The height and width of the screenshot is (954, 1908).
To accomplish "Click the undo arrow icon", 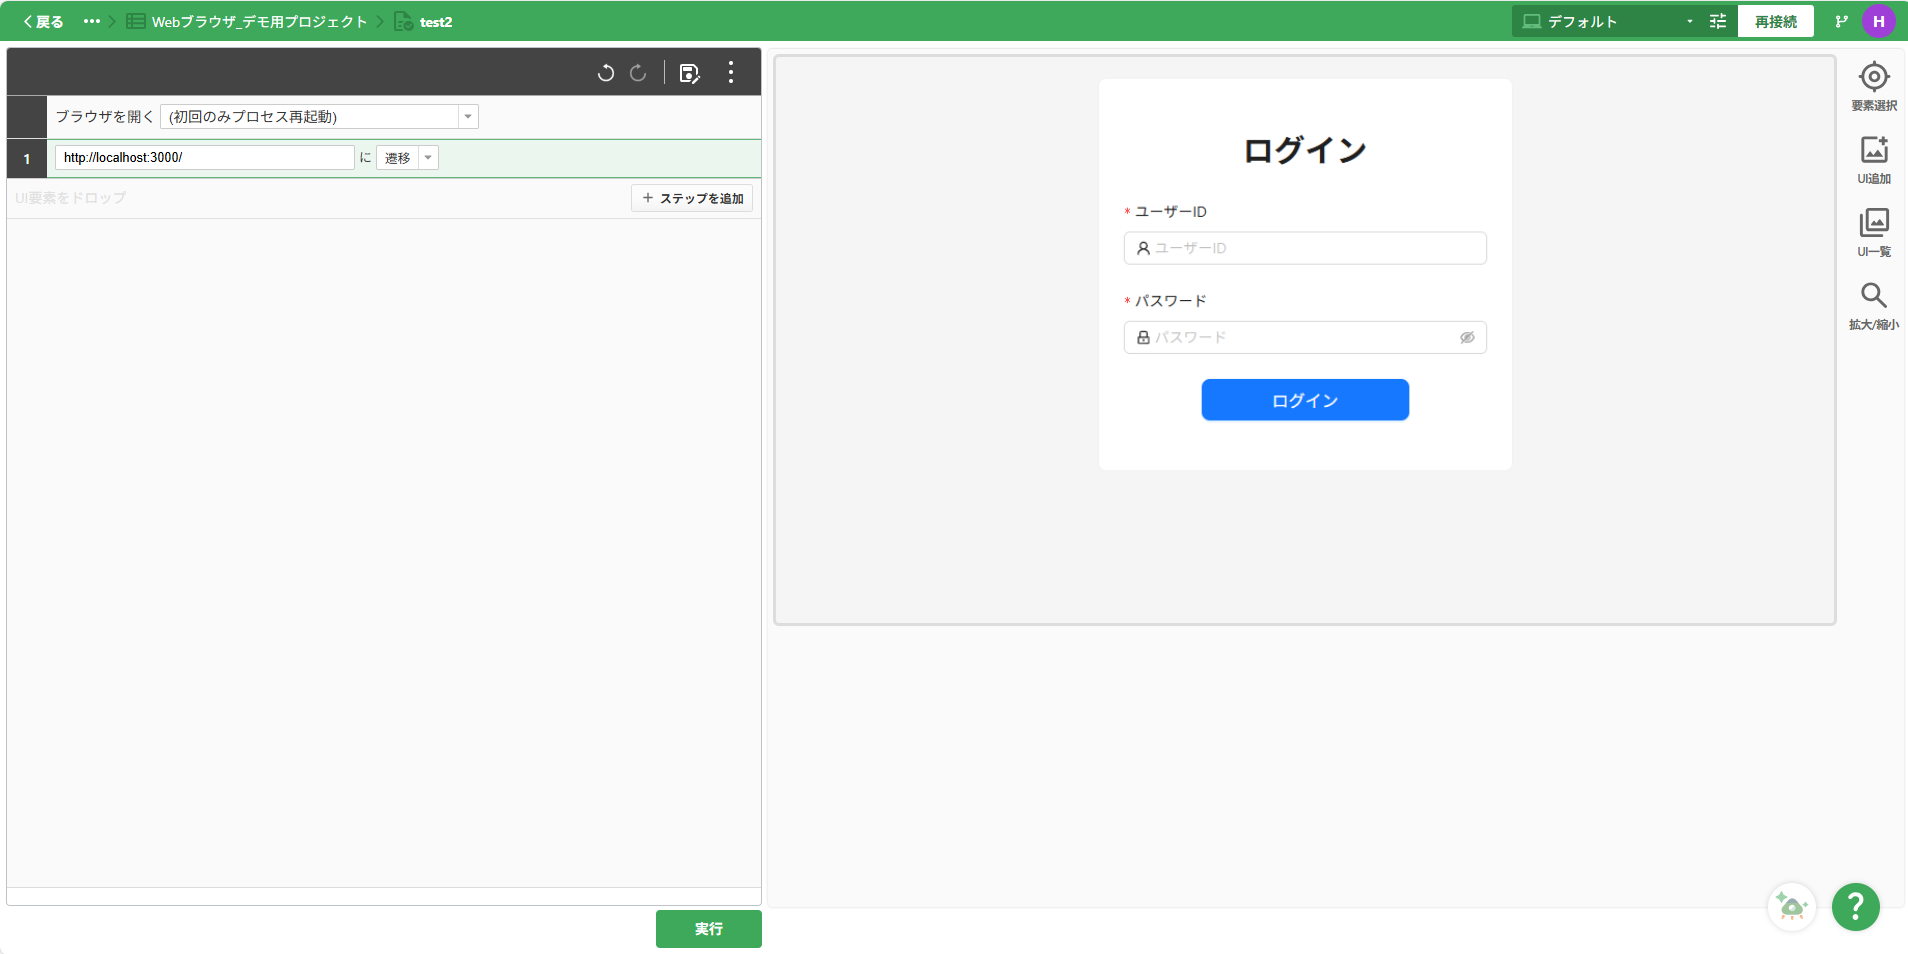I will (605, 73).
